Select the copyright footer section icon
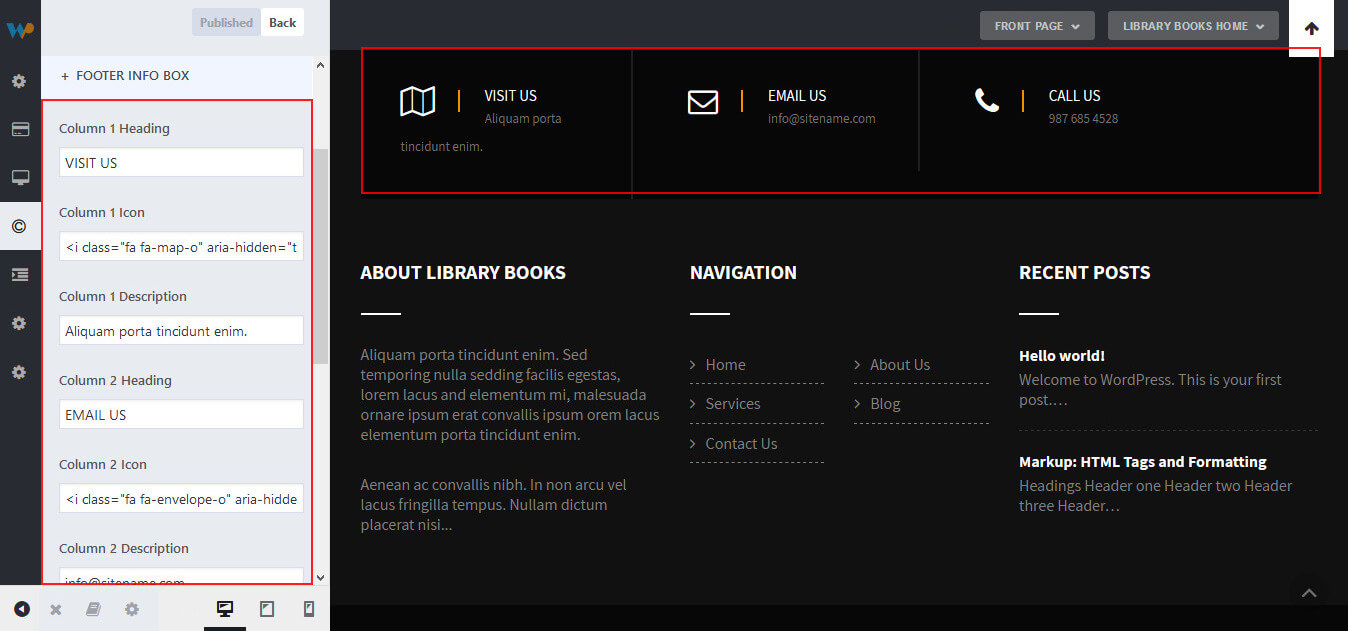The width and height of the screenshot is (1348, 631). click(19, 226)
